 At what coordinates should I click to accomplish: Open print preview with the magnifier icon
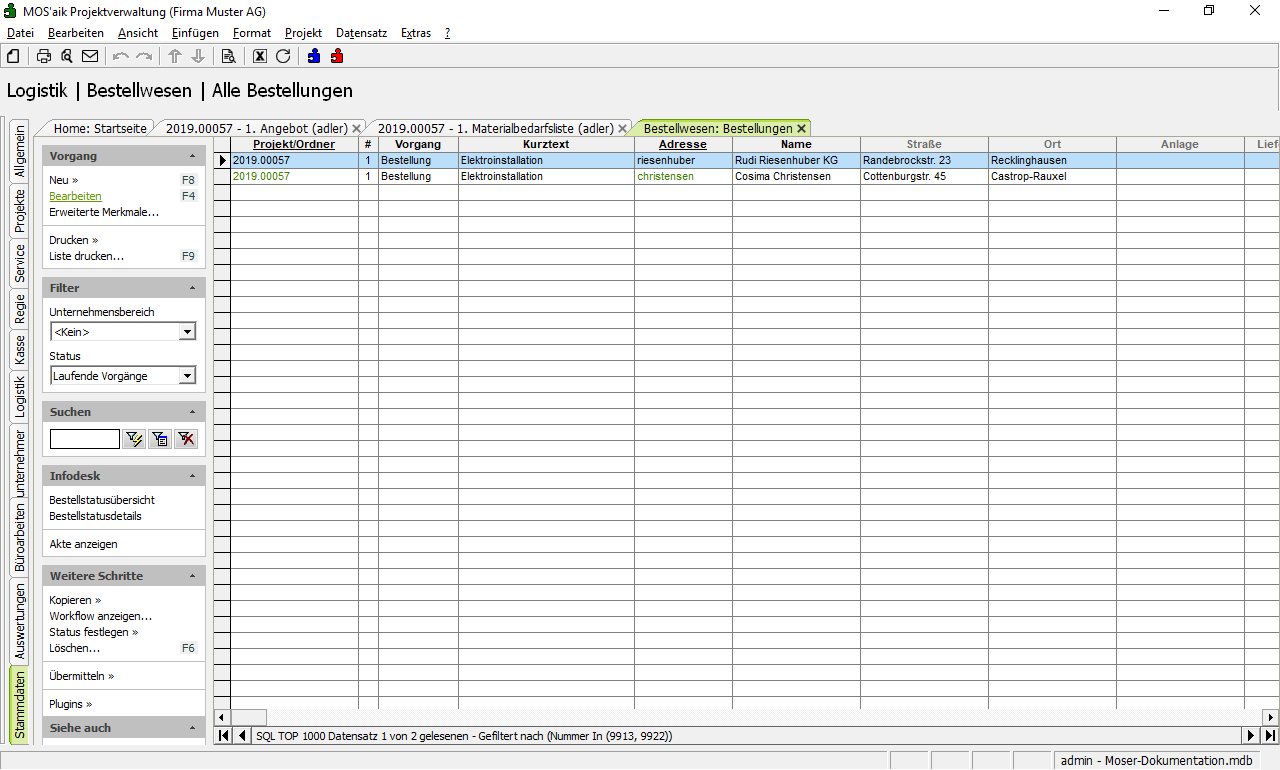[67, 56]
